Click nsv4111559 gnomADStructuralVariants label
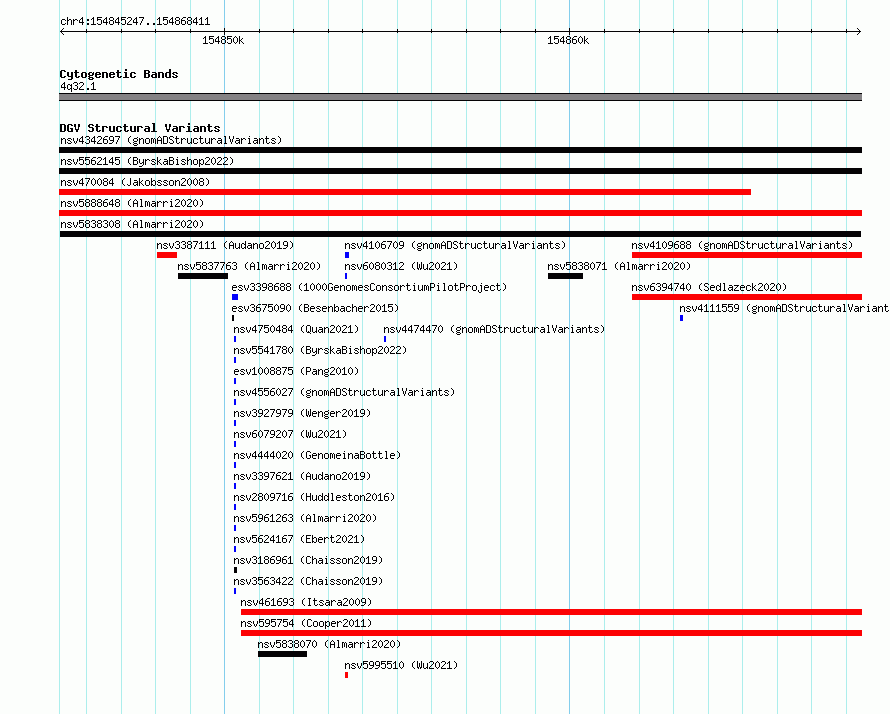This screenshot has height=714, width=890. [784, 308]
